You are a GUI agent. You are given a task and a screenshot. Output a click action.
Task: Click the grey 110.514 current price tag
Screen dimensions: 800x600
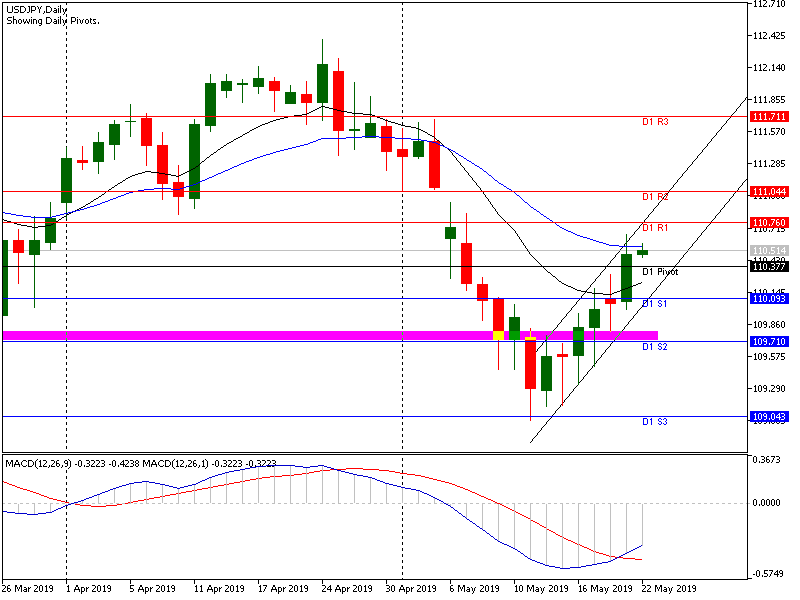(x=768, y=251)
